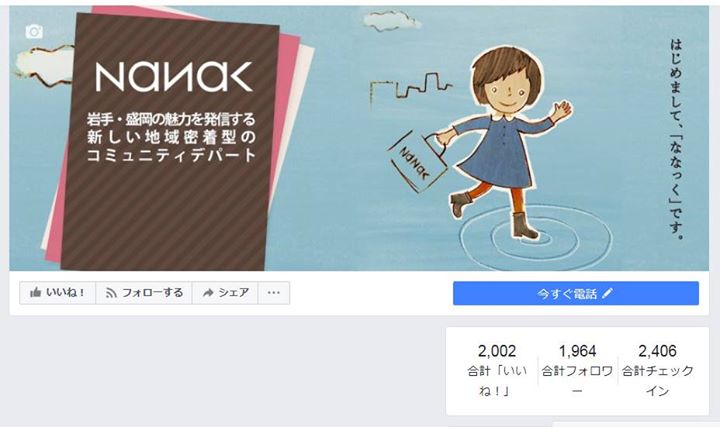Click the share arrow icon beside シェア
Image resolution: width=720 pixels, height=427 pixels.
(x=208, y=293)
